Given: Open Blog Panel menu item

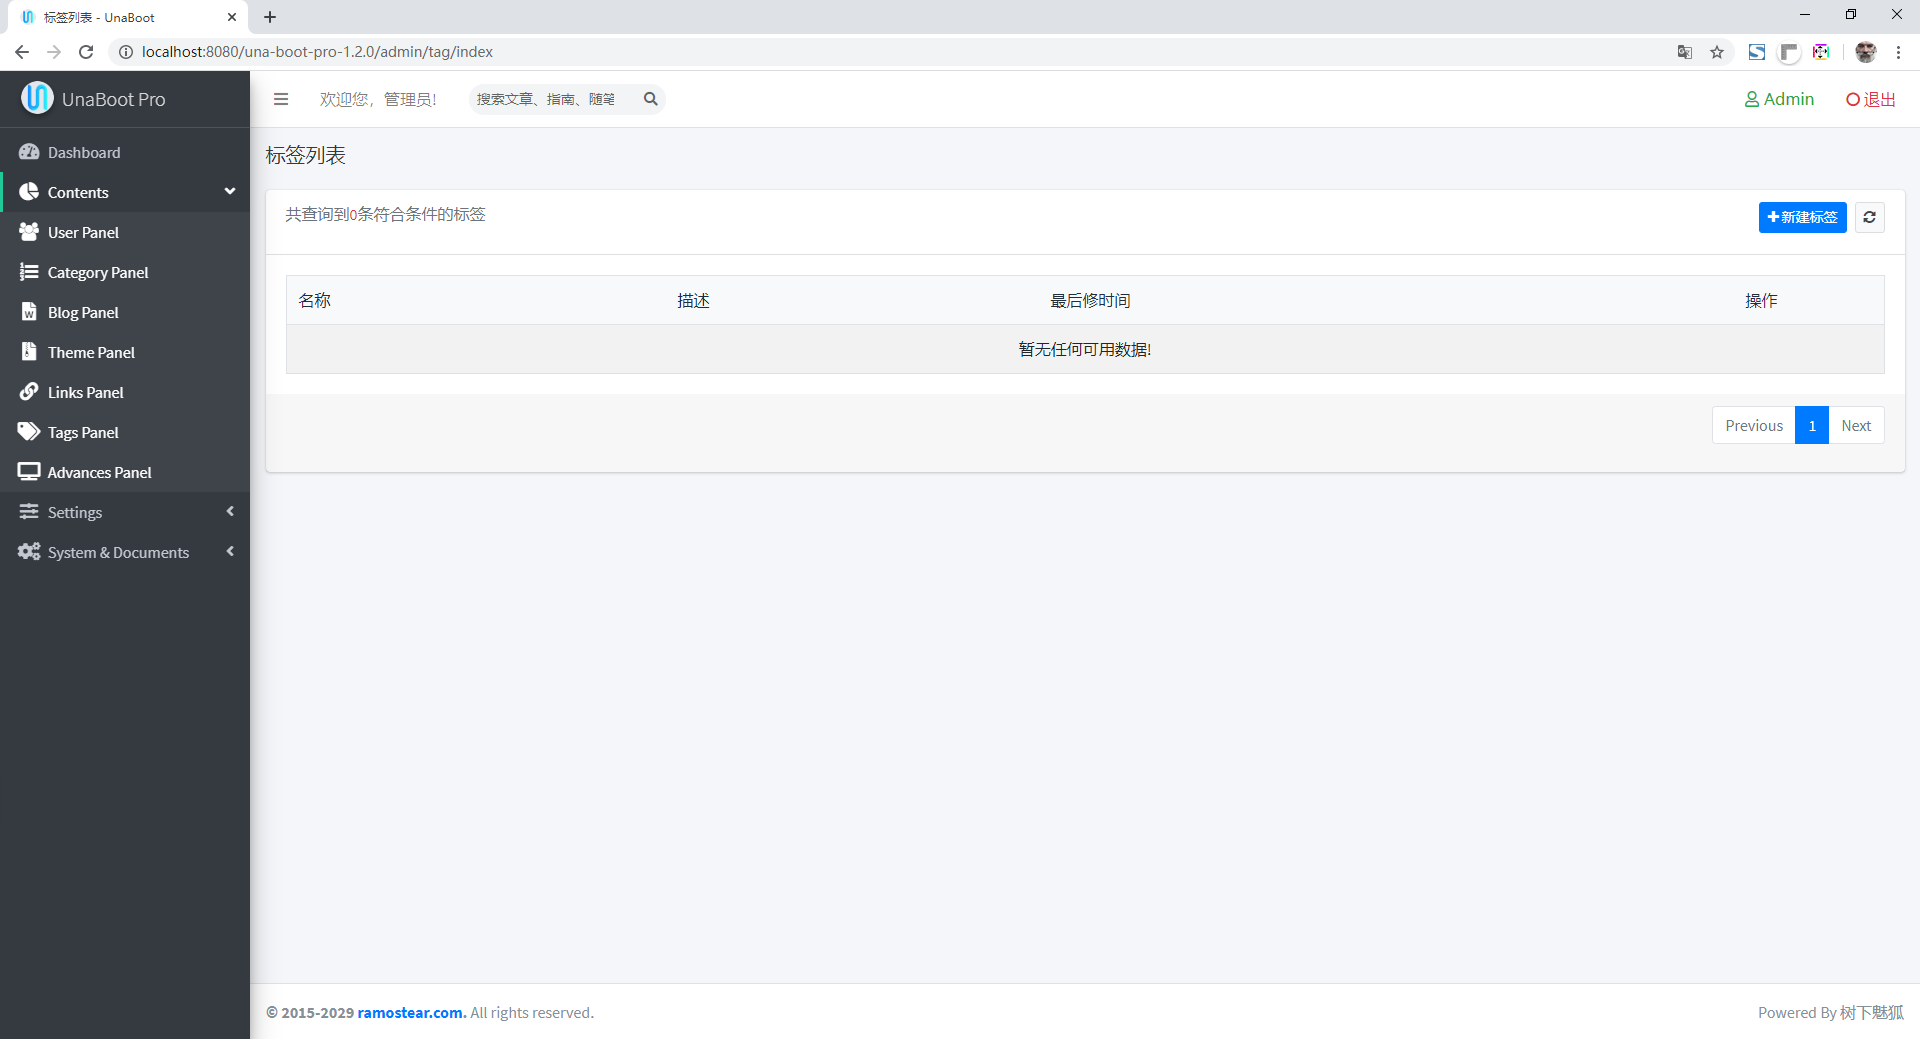Looking at the screenshot, I should coord(125,312).
